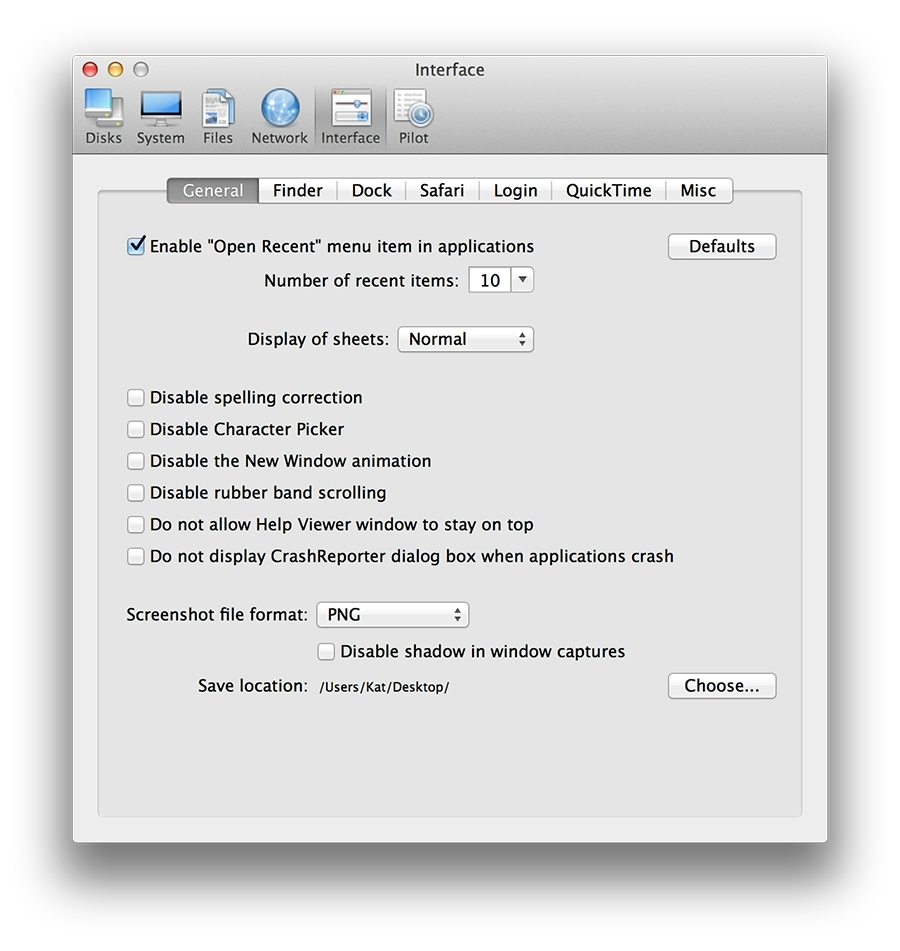Image resolution: width=900 pixels, height=951 pixels.
Task: Close the Interface window
Action: 90,70
